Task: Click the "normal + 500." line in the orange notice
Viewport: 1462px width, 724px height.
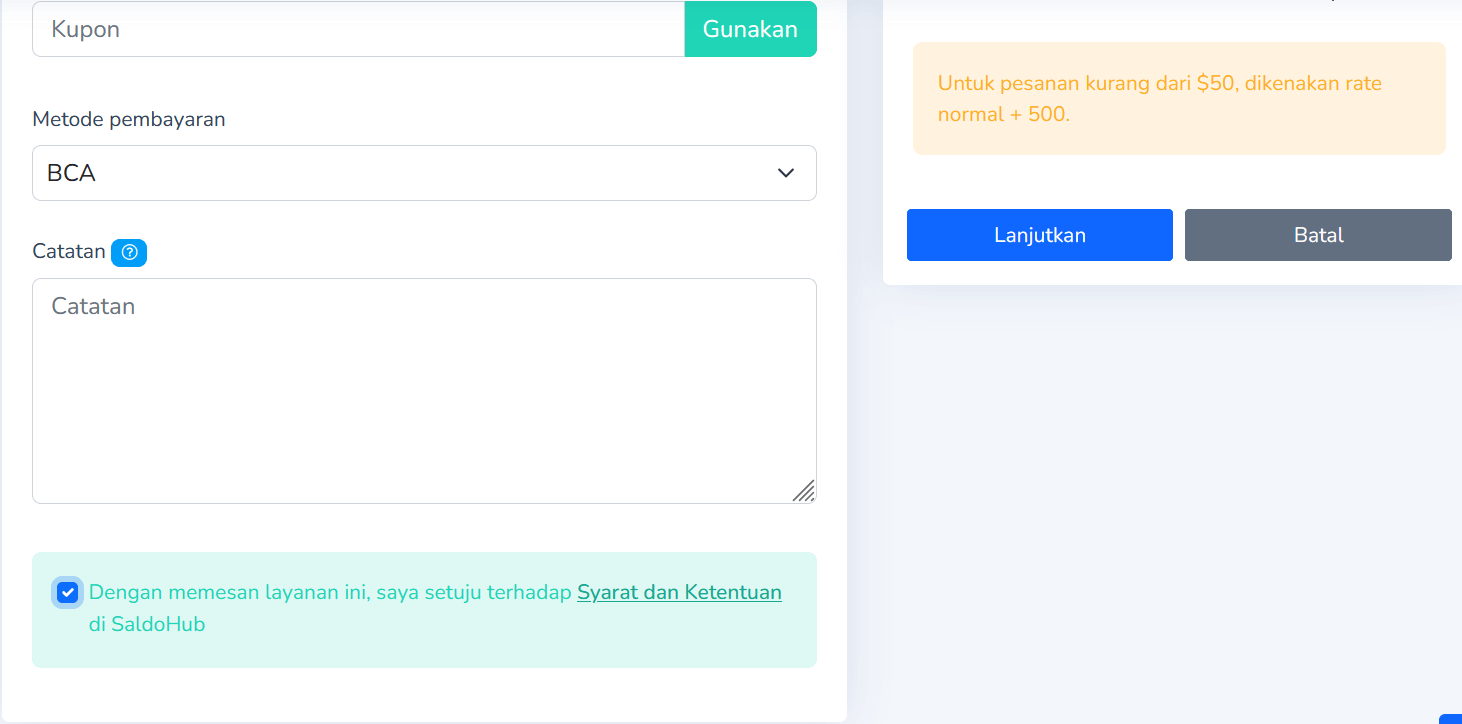Action: (x=1003, y=114)
